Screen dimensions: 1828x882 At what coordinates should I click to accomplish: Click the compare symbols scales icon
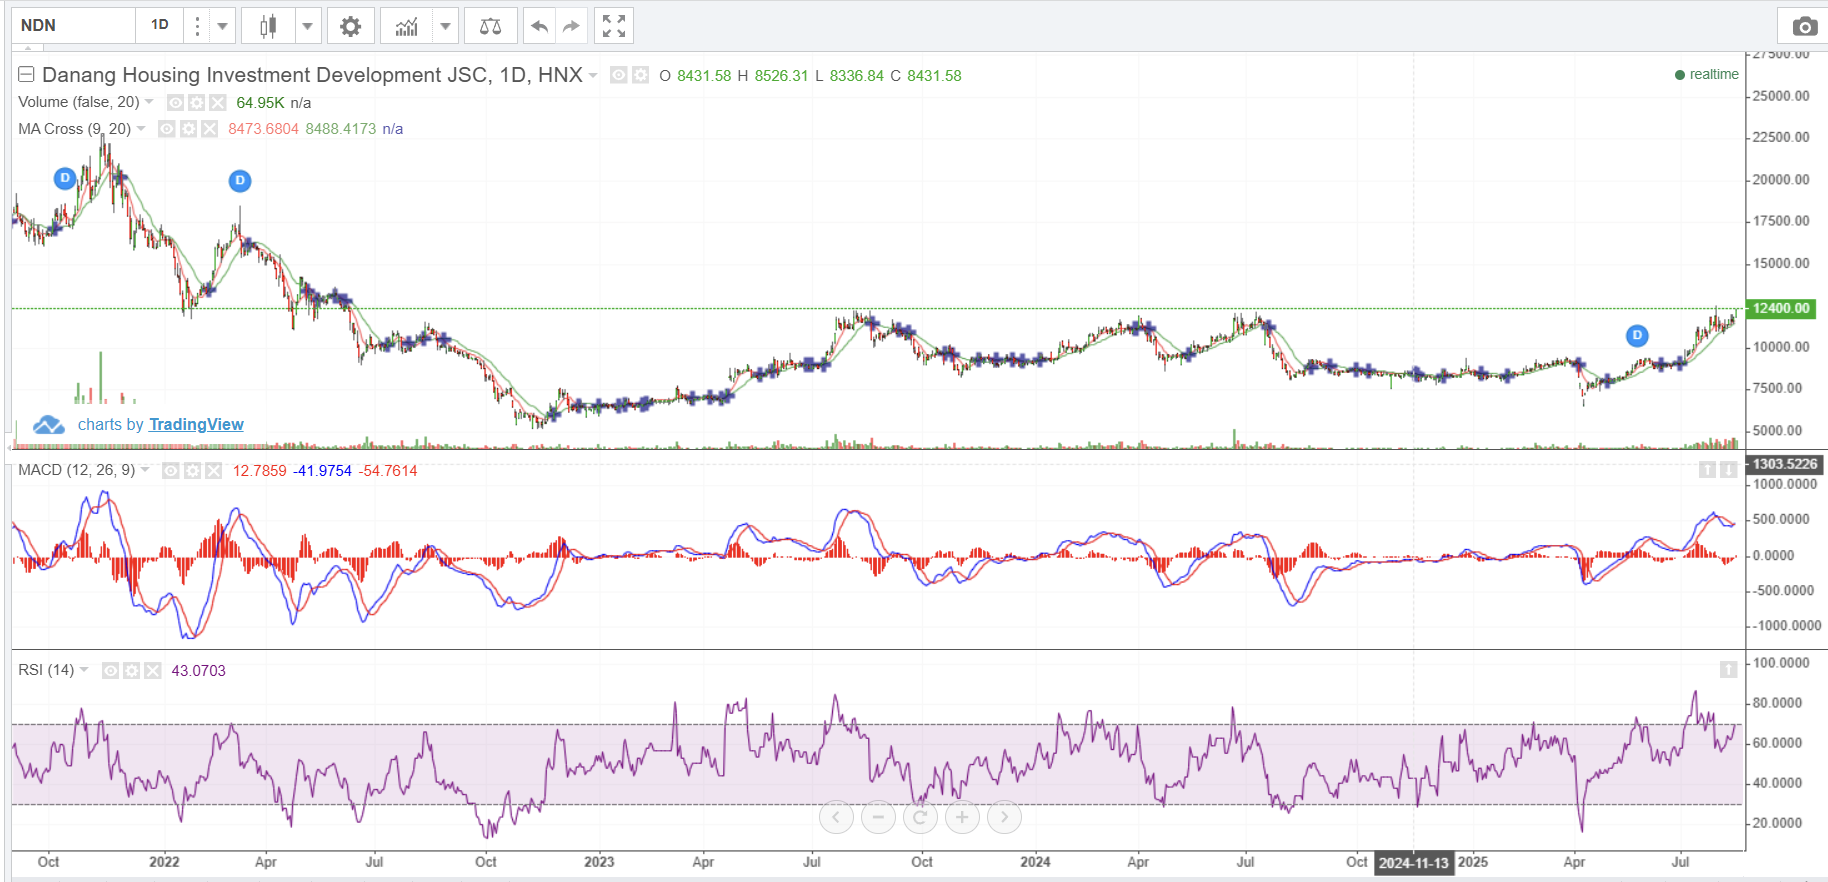pos(490,26)
